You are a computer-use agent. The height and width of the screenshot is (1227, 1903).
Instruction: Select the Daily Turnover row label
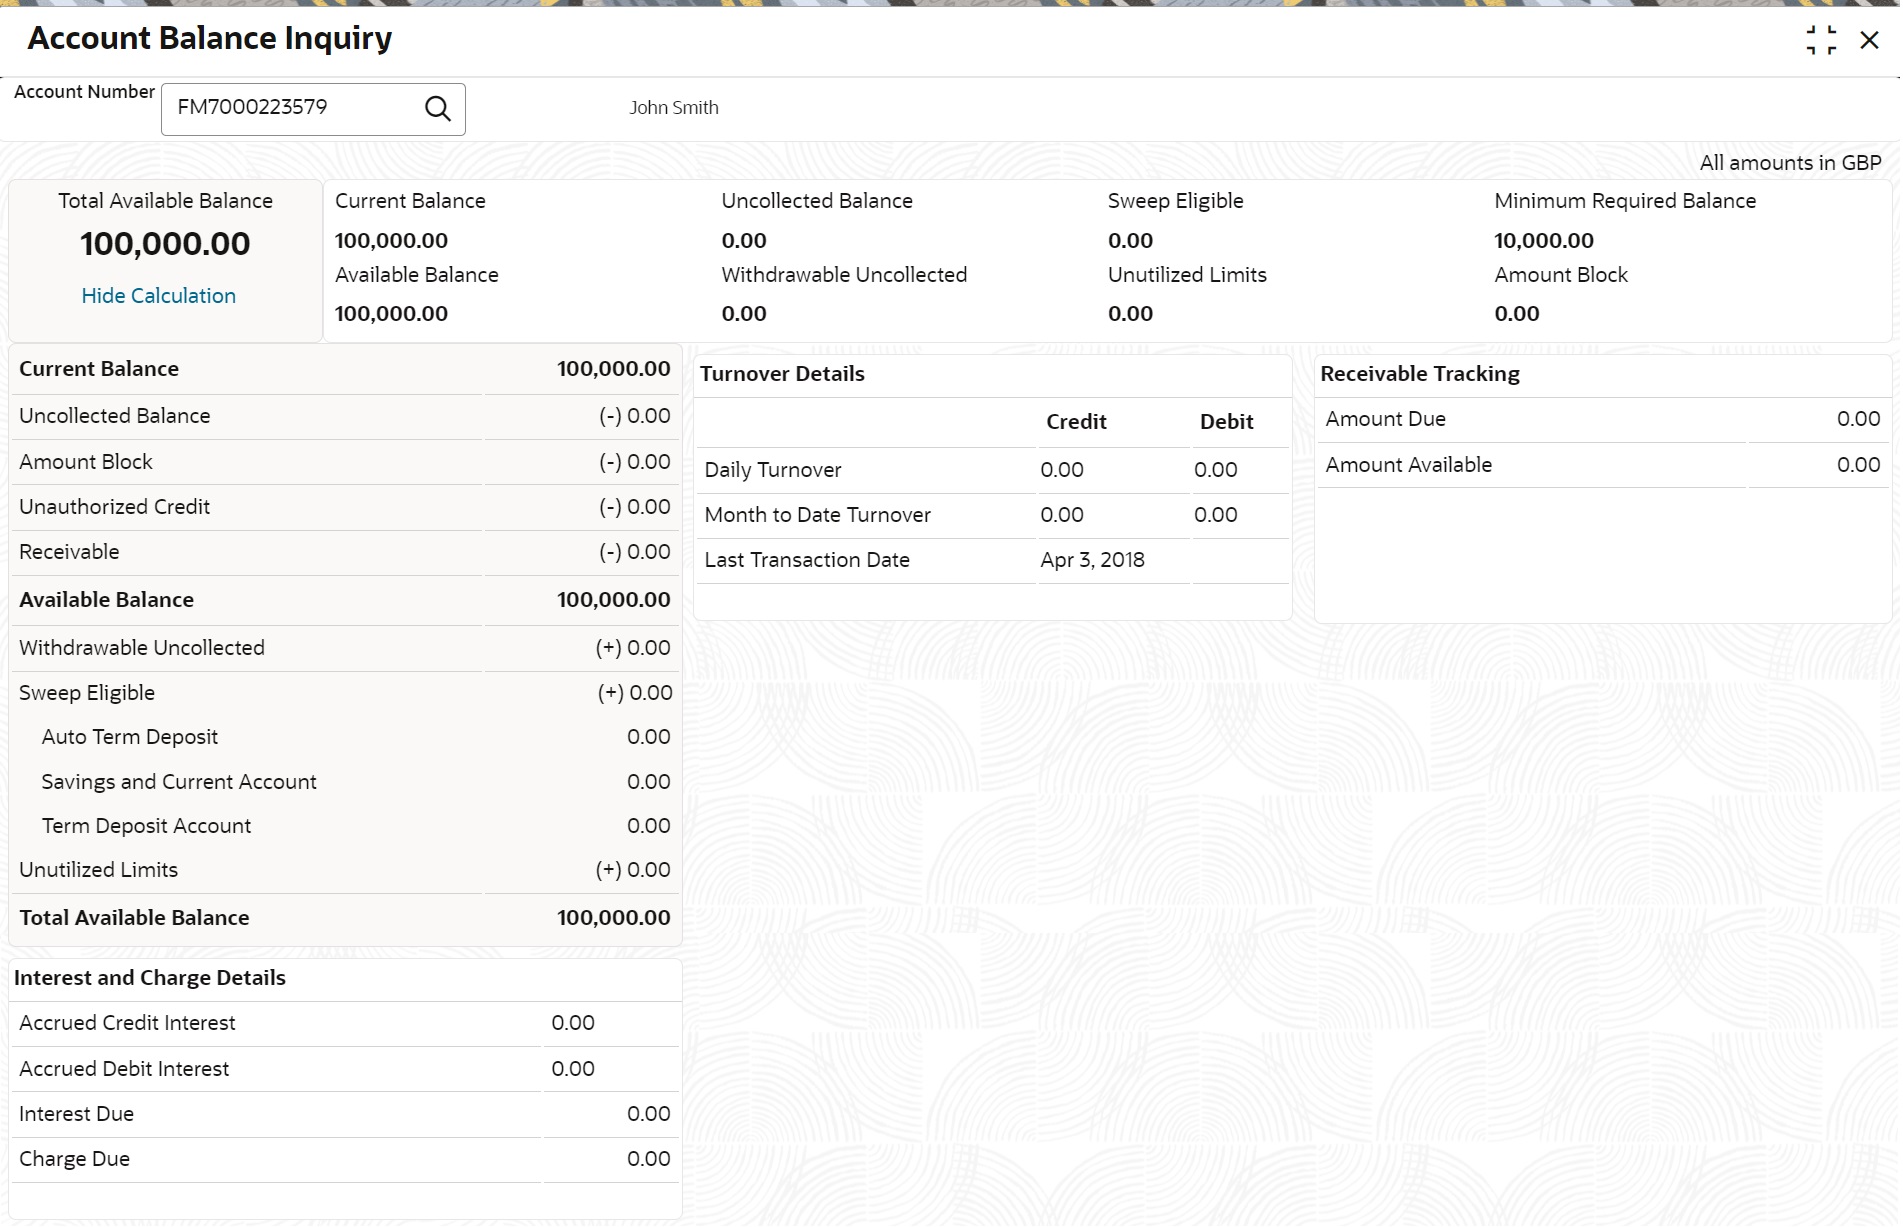click(773, 470)
